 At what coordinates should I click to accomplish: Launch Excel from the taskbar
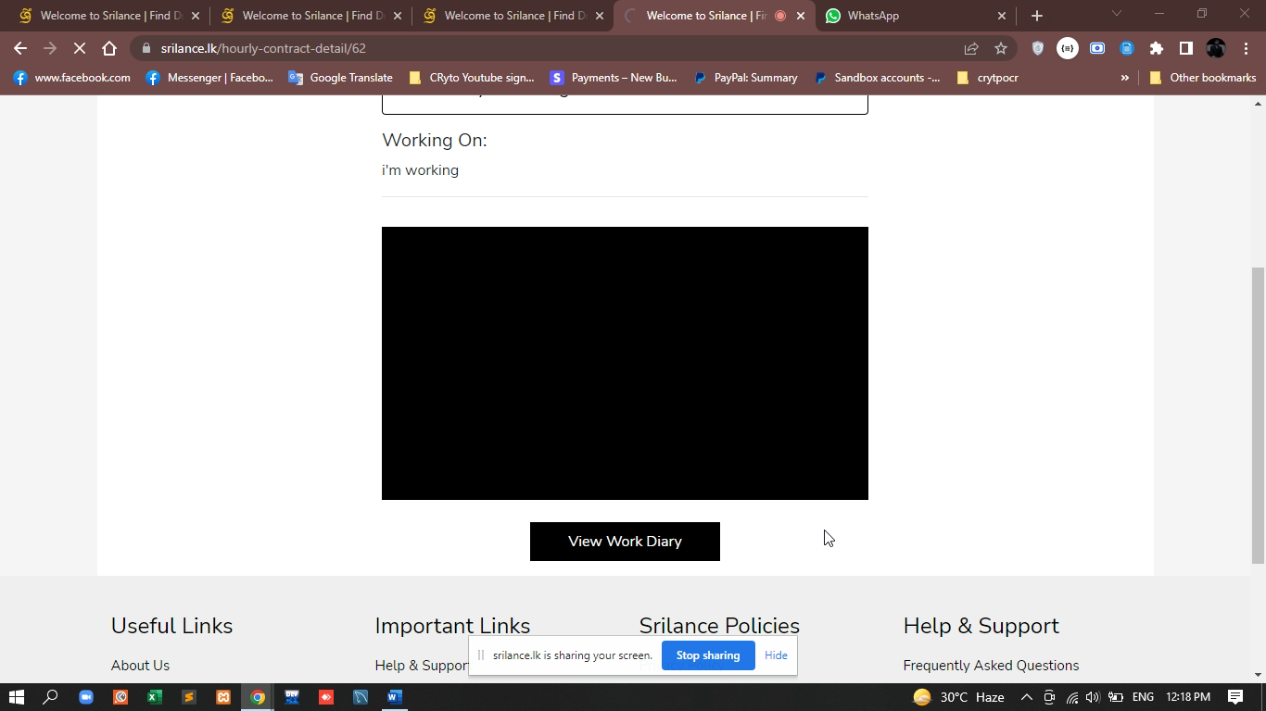click(154, 697)
